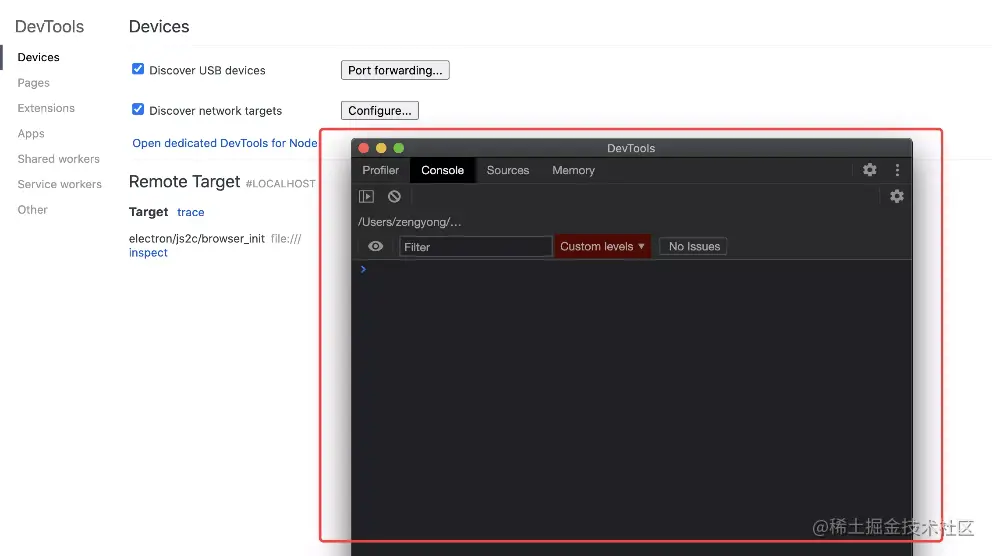The width and height of the screenshot is (992, 556).
Task: Open Service workers in the sidebar
Action: 59,184
